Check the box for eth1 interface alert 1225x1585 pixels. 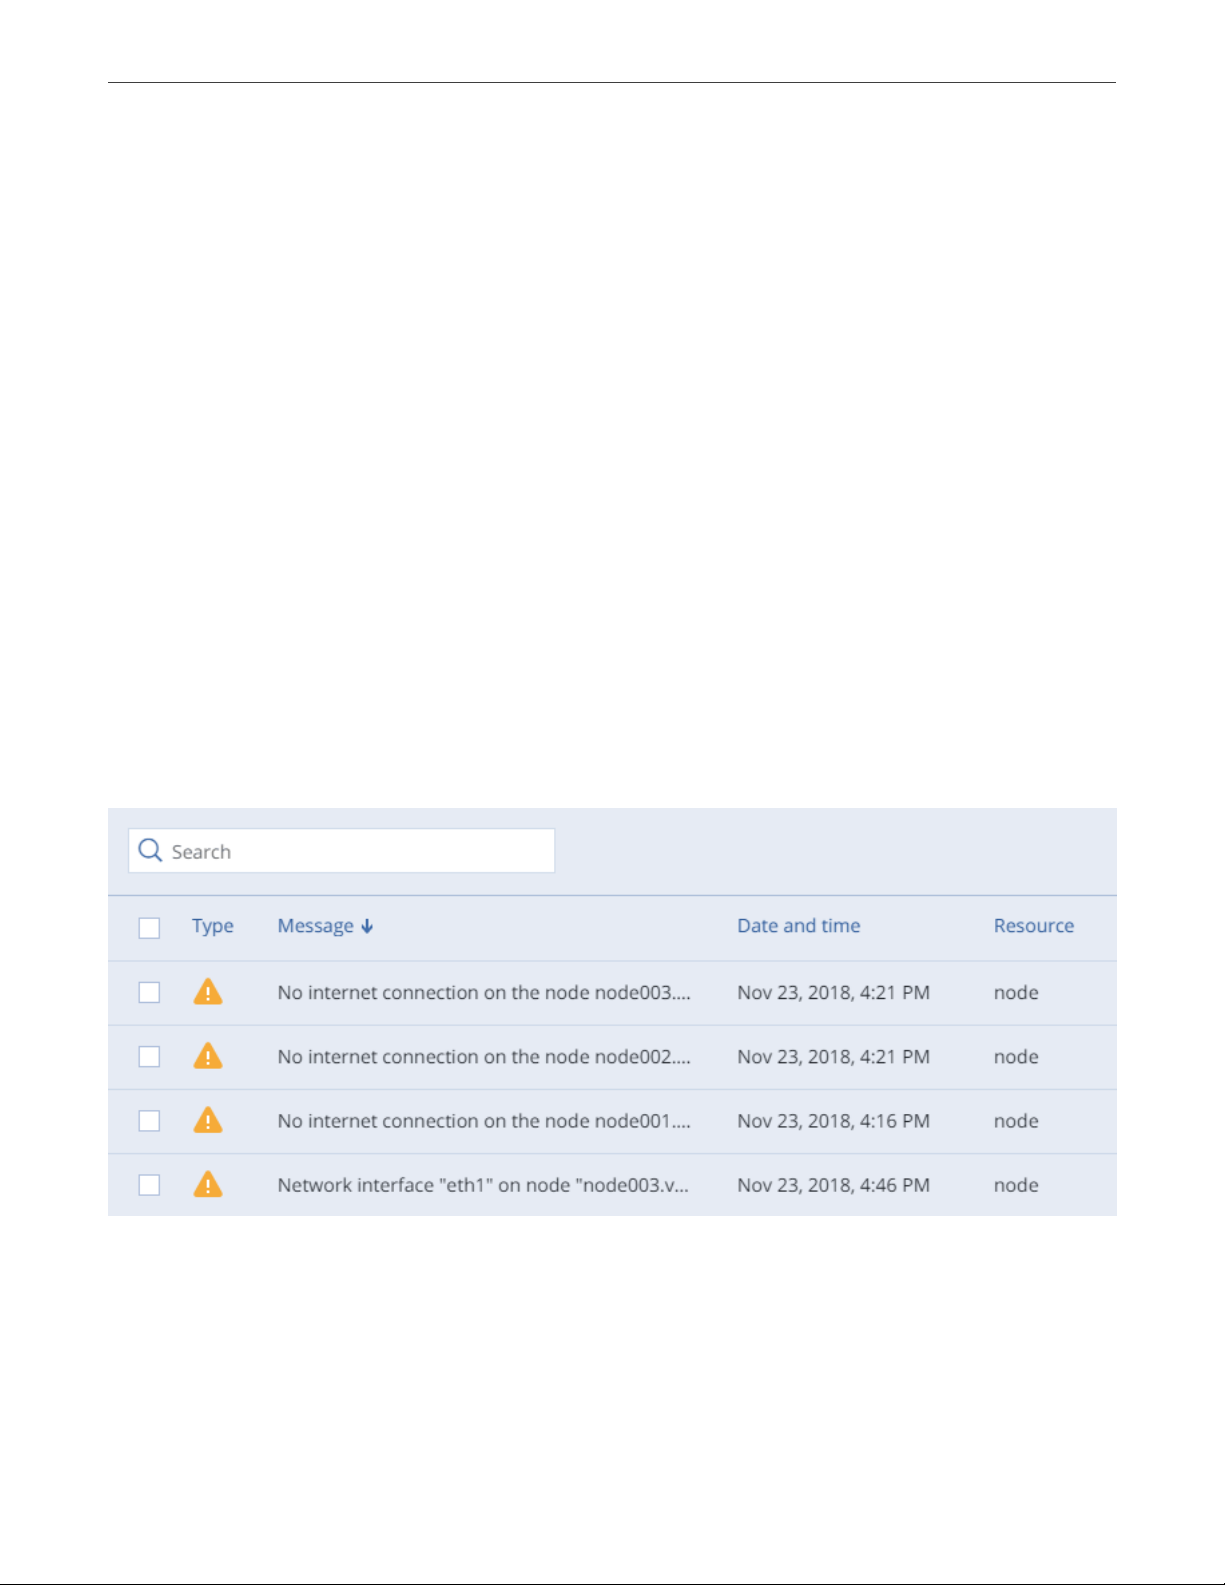149,1185
